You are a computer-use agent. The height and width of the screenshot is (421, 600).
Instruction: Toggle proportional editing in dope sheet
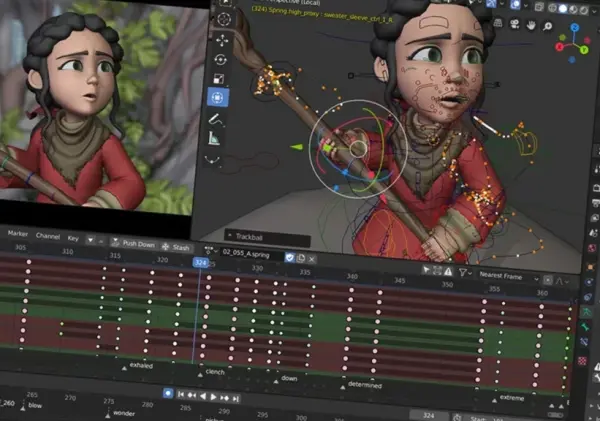tap(548, 280)
